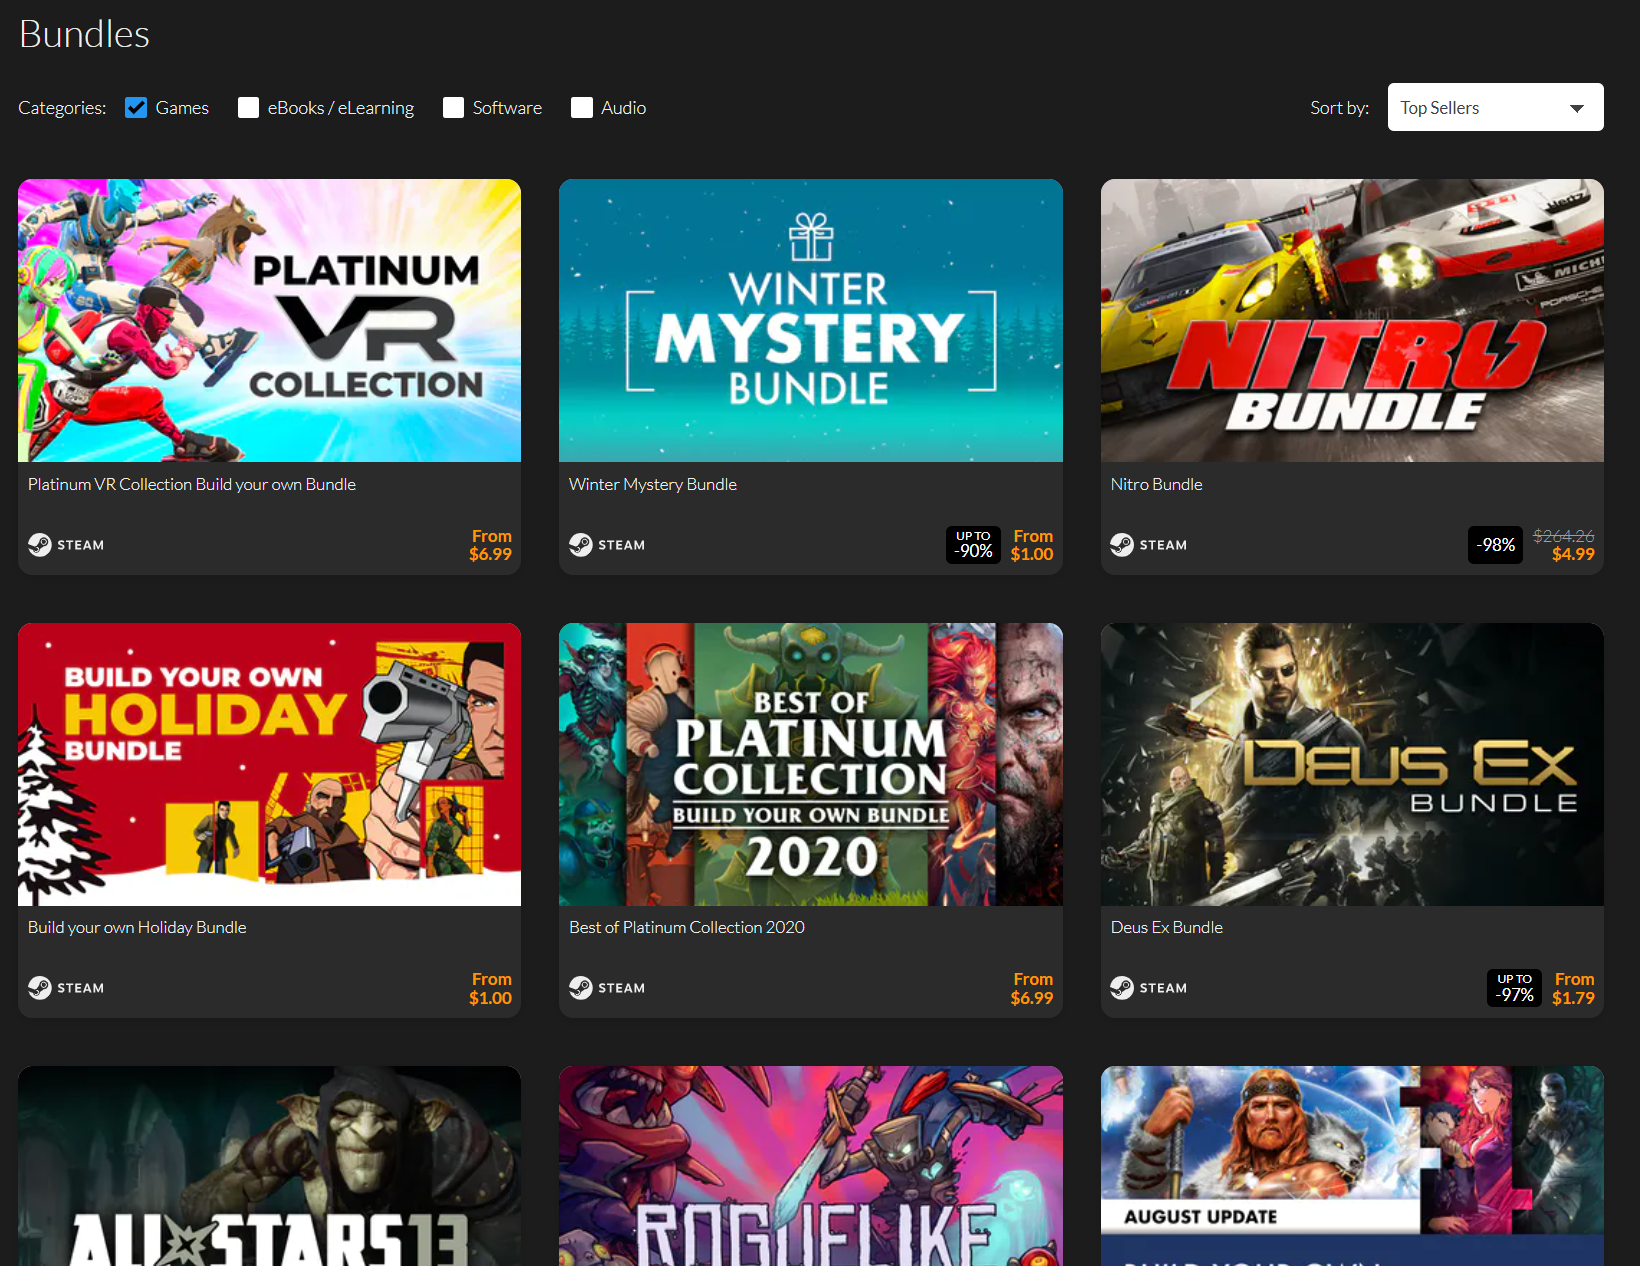Uncheck the Games category checkbox
This screenshot has height=1266, width=1640.
pos(136,107)
